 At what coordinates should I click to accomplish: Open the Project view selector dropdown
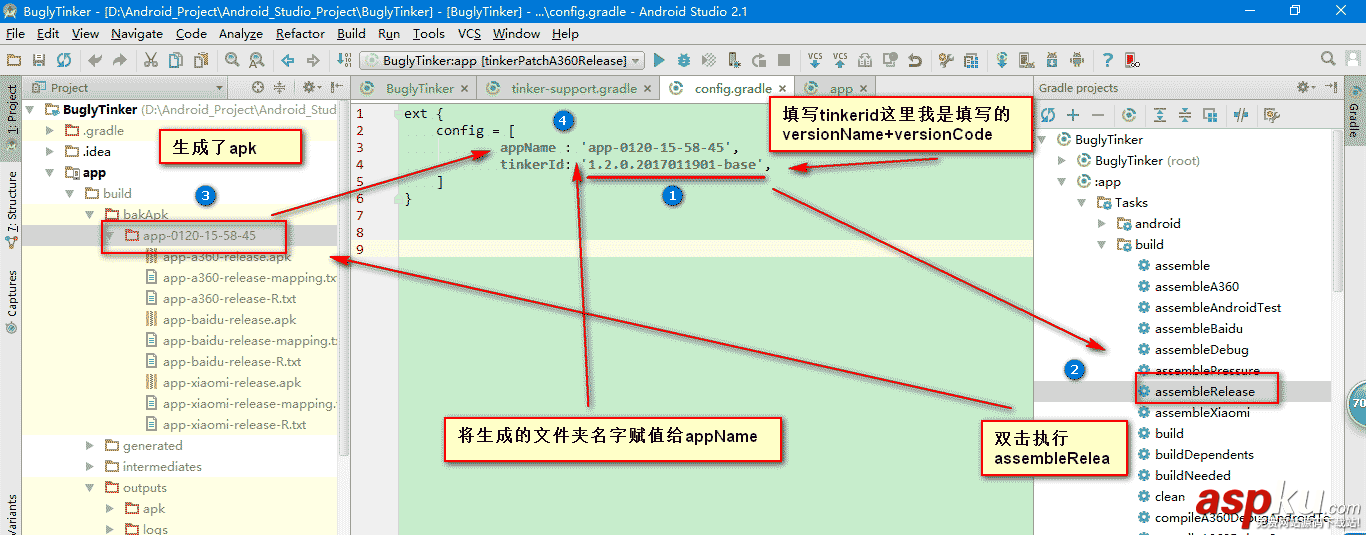coord(128,88)
